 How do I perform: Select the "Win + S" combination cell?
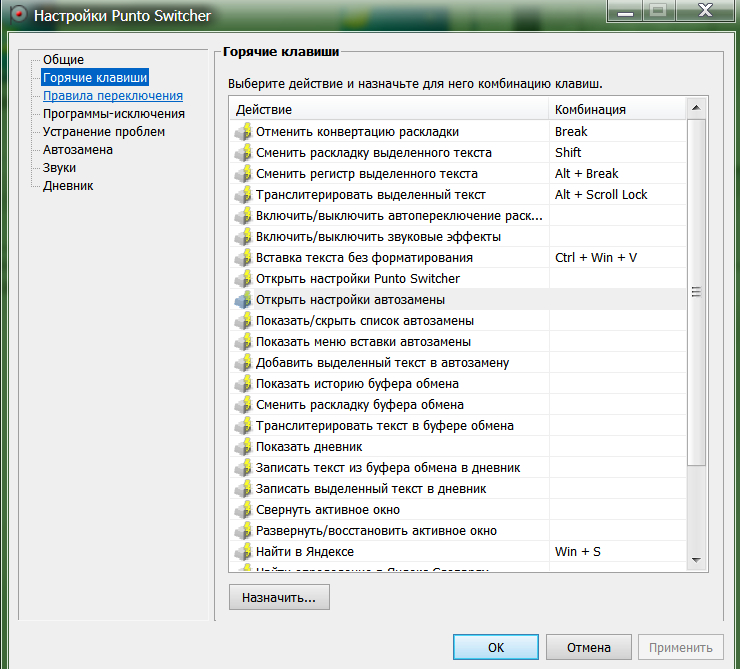617,552
